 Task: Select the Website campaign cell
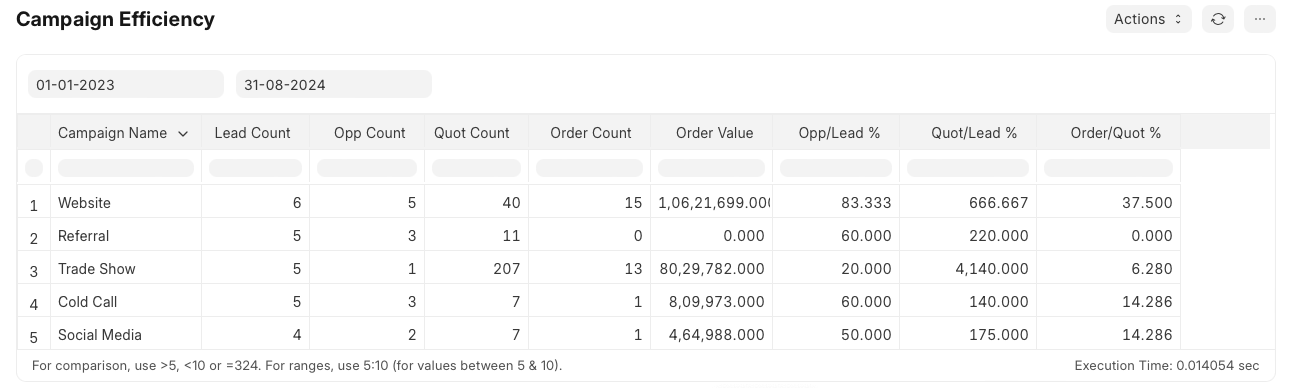point(126,203)
